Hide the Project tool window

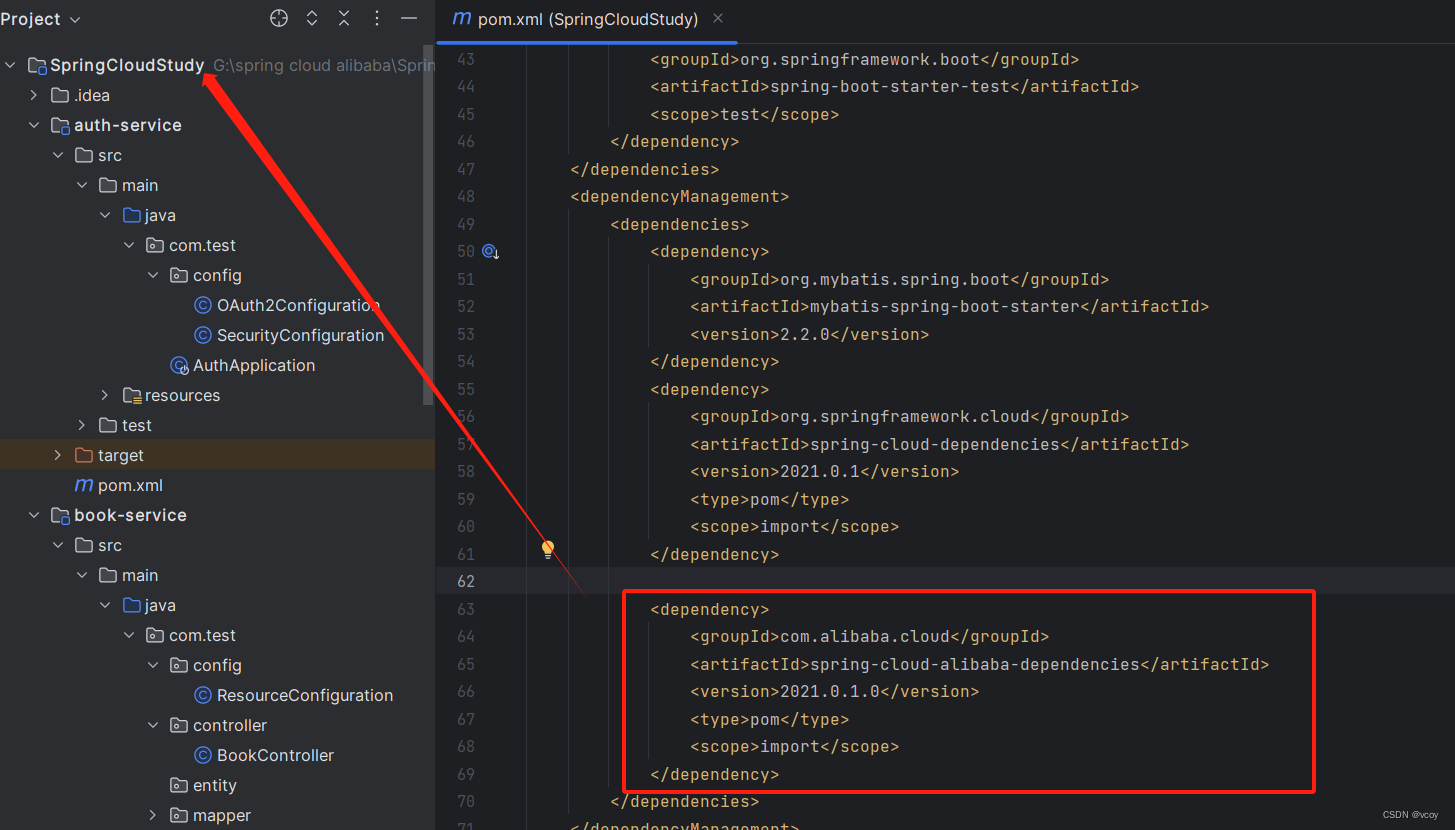coord(409,18)
